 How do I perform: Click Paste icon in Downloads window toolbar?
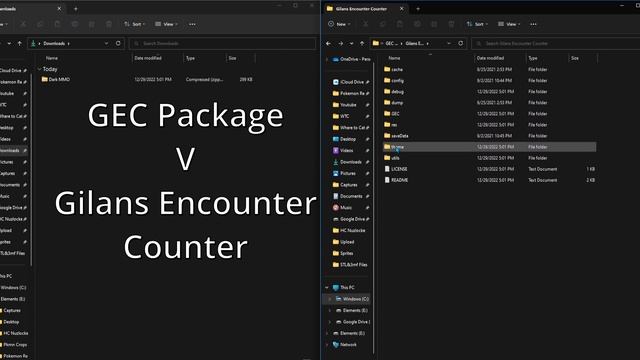[x=57, y=24]
